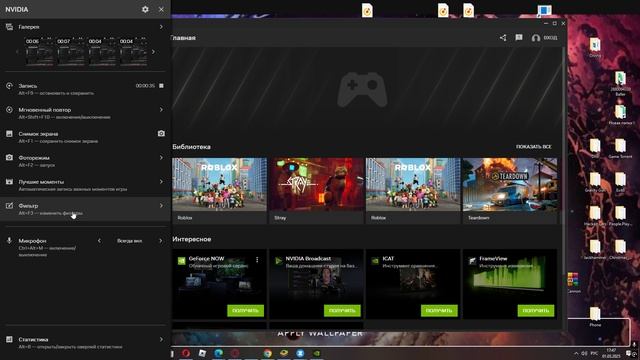Click the Запись record icon

9,86
